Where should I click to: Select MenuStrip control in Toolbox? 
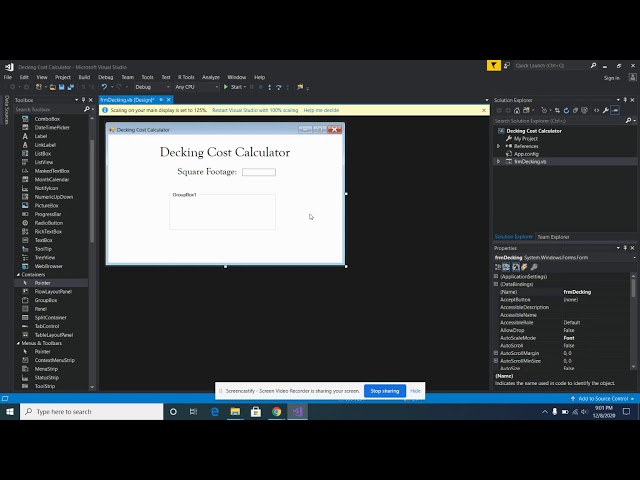click(x=46, y=369)
